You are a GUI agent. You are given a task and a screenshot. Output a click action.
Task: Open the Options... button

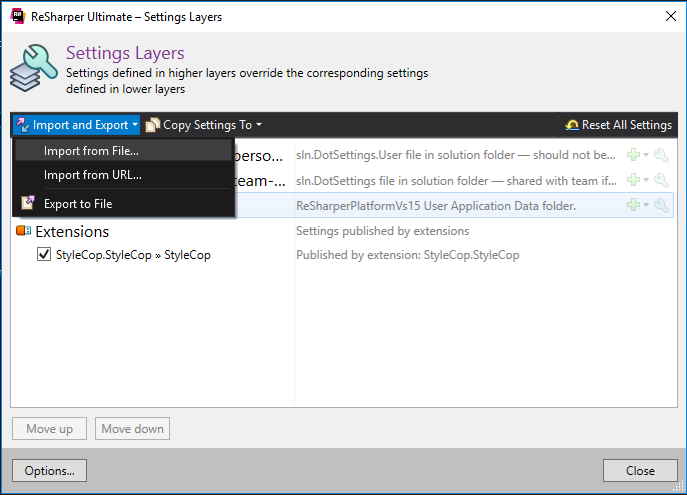click(50, 471)
